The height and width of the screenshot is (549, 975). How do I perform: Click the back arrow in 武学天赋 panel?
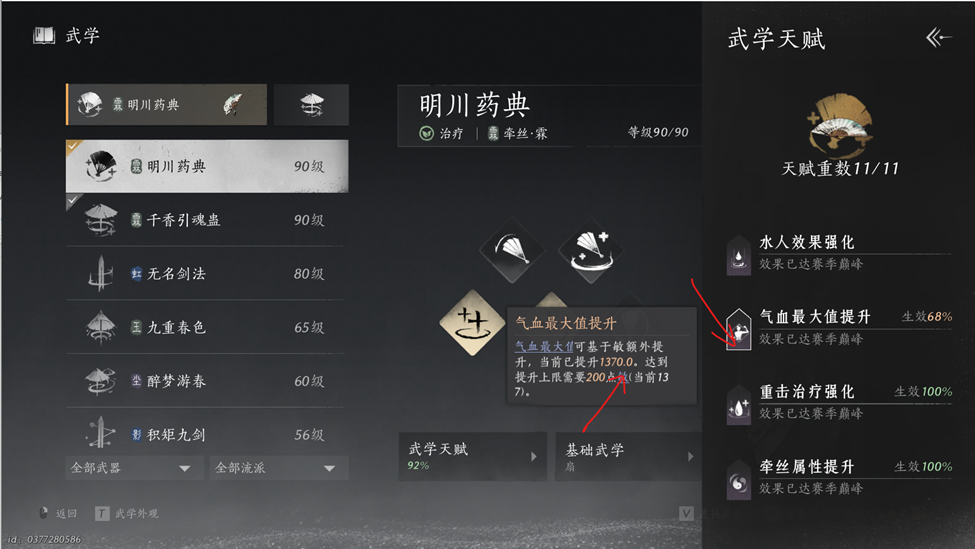(x=938, y=38)
